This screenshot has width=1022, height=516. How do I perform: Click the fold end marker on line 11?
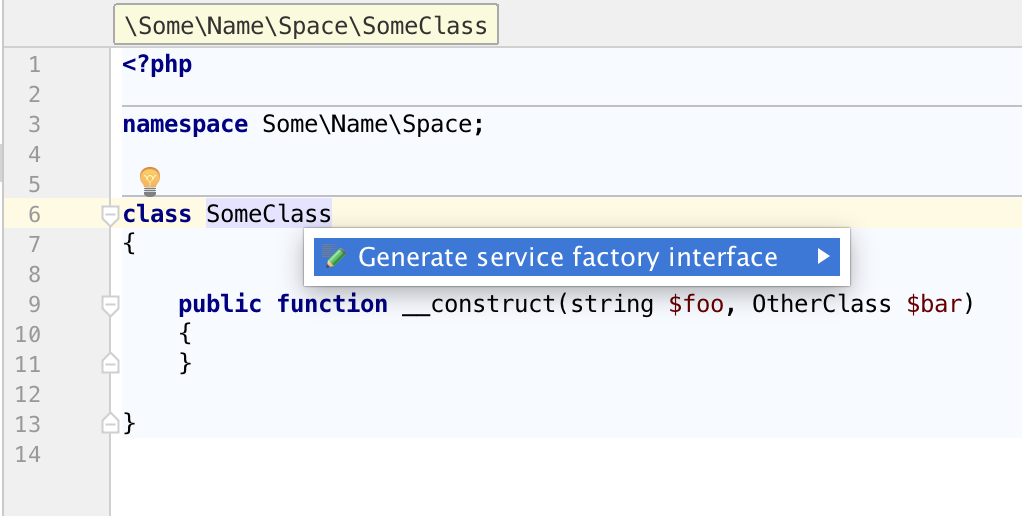pyautogui.click(x=110, y=363)
